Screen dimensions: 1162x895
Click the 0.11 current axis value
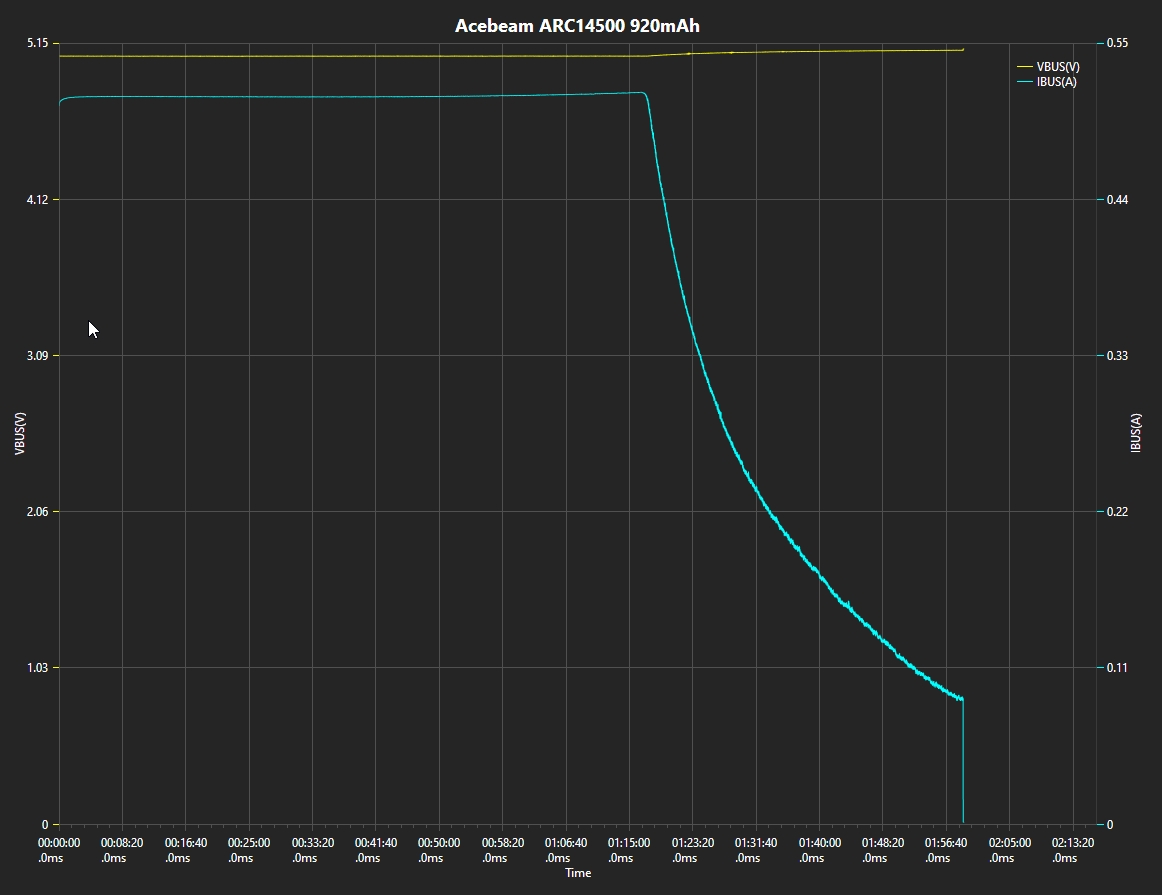tap(1118, 668)
